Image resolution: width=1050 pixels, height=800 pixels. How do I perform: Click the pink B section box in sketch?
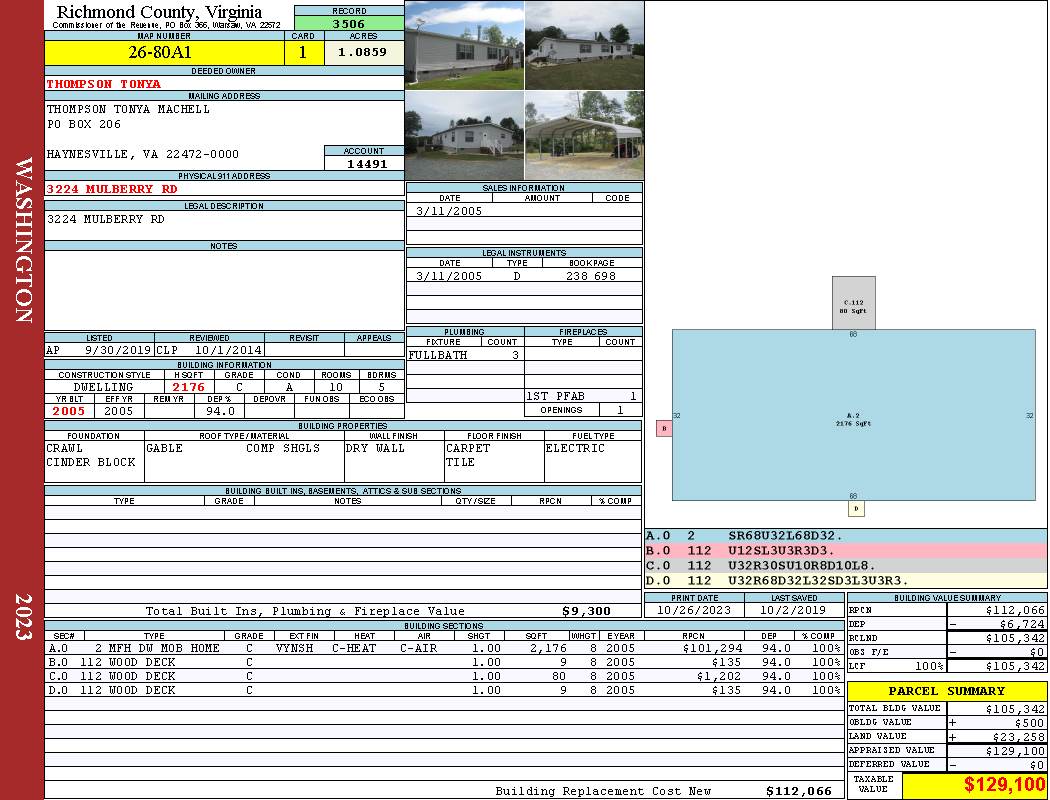coord(663,428)
